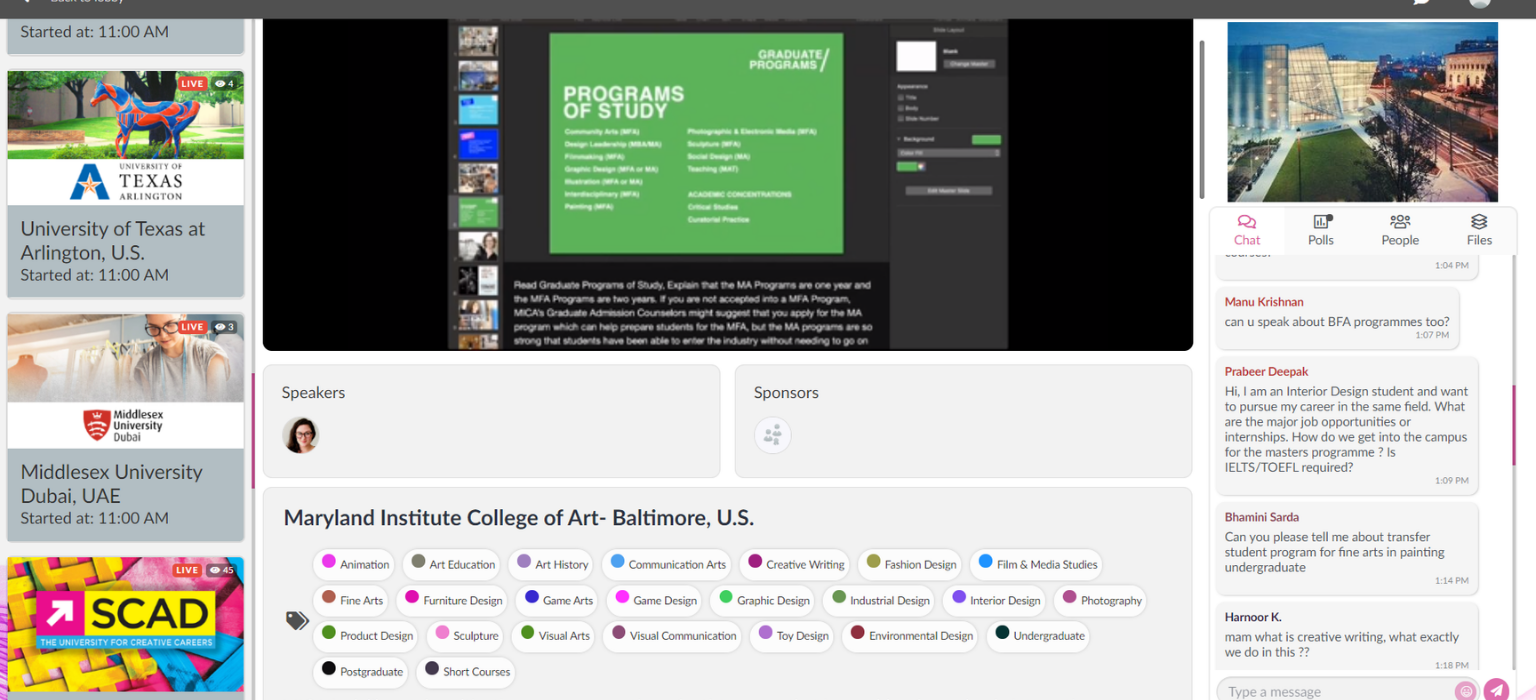Choose the Game Design tag

pos(655,600)
